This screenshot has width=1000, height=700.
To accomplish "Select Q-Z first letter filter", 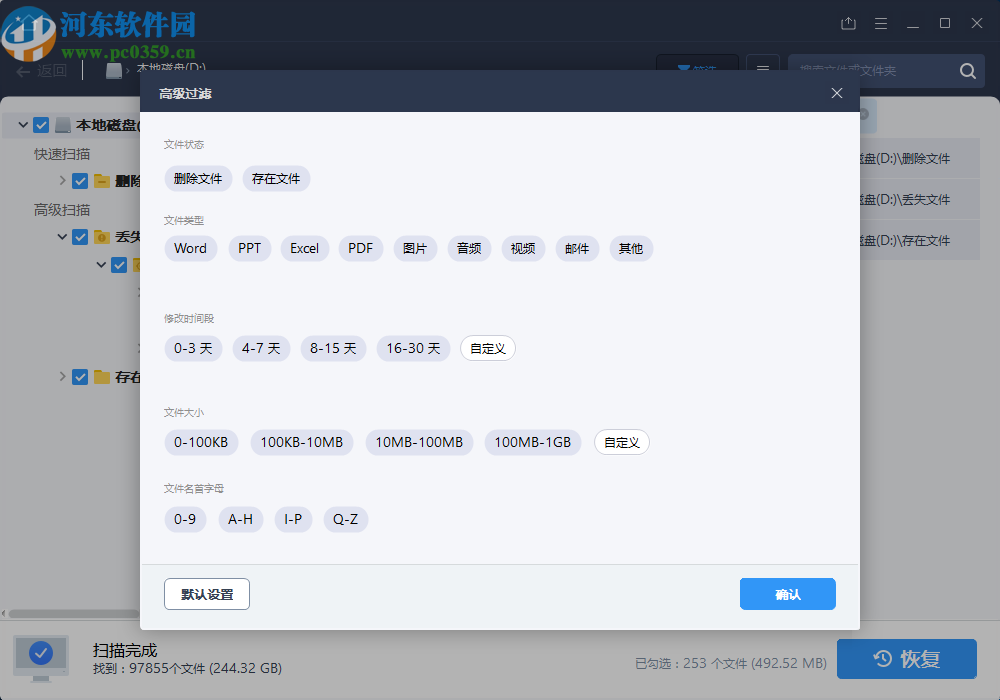I will coord(346,520).
